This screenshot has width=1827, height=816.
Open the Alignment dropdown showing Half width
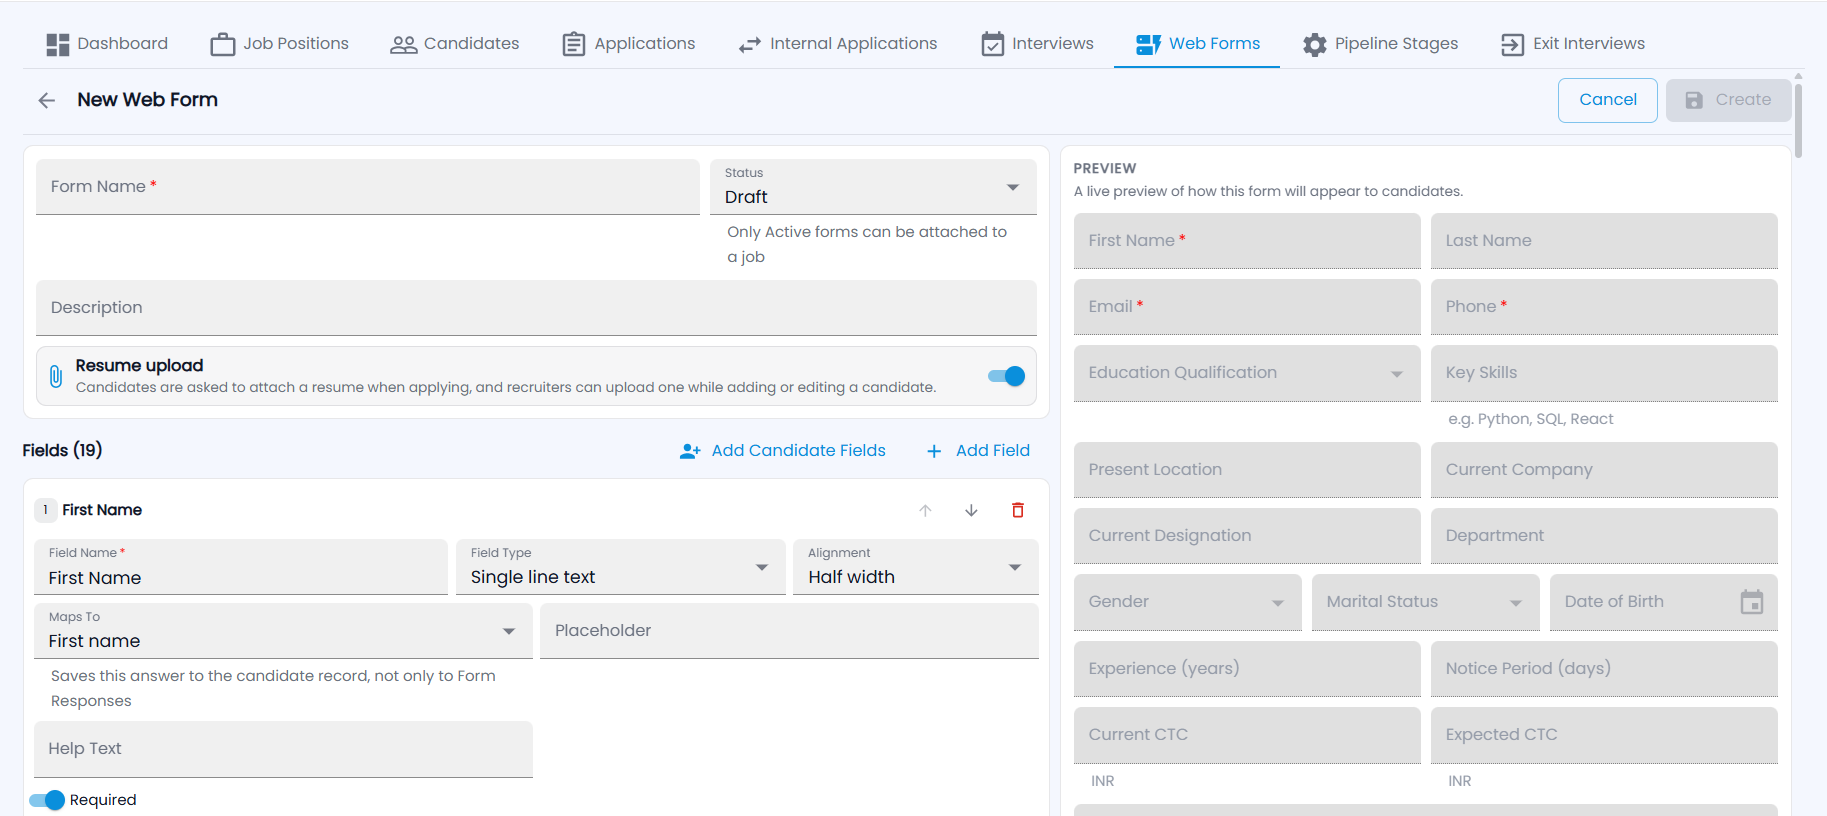point(916,567)
